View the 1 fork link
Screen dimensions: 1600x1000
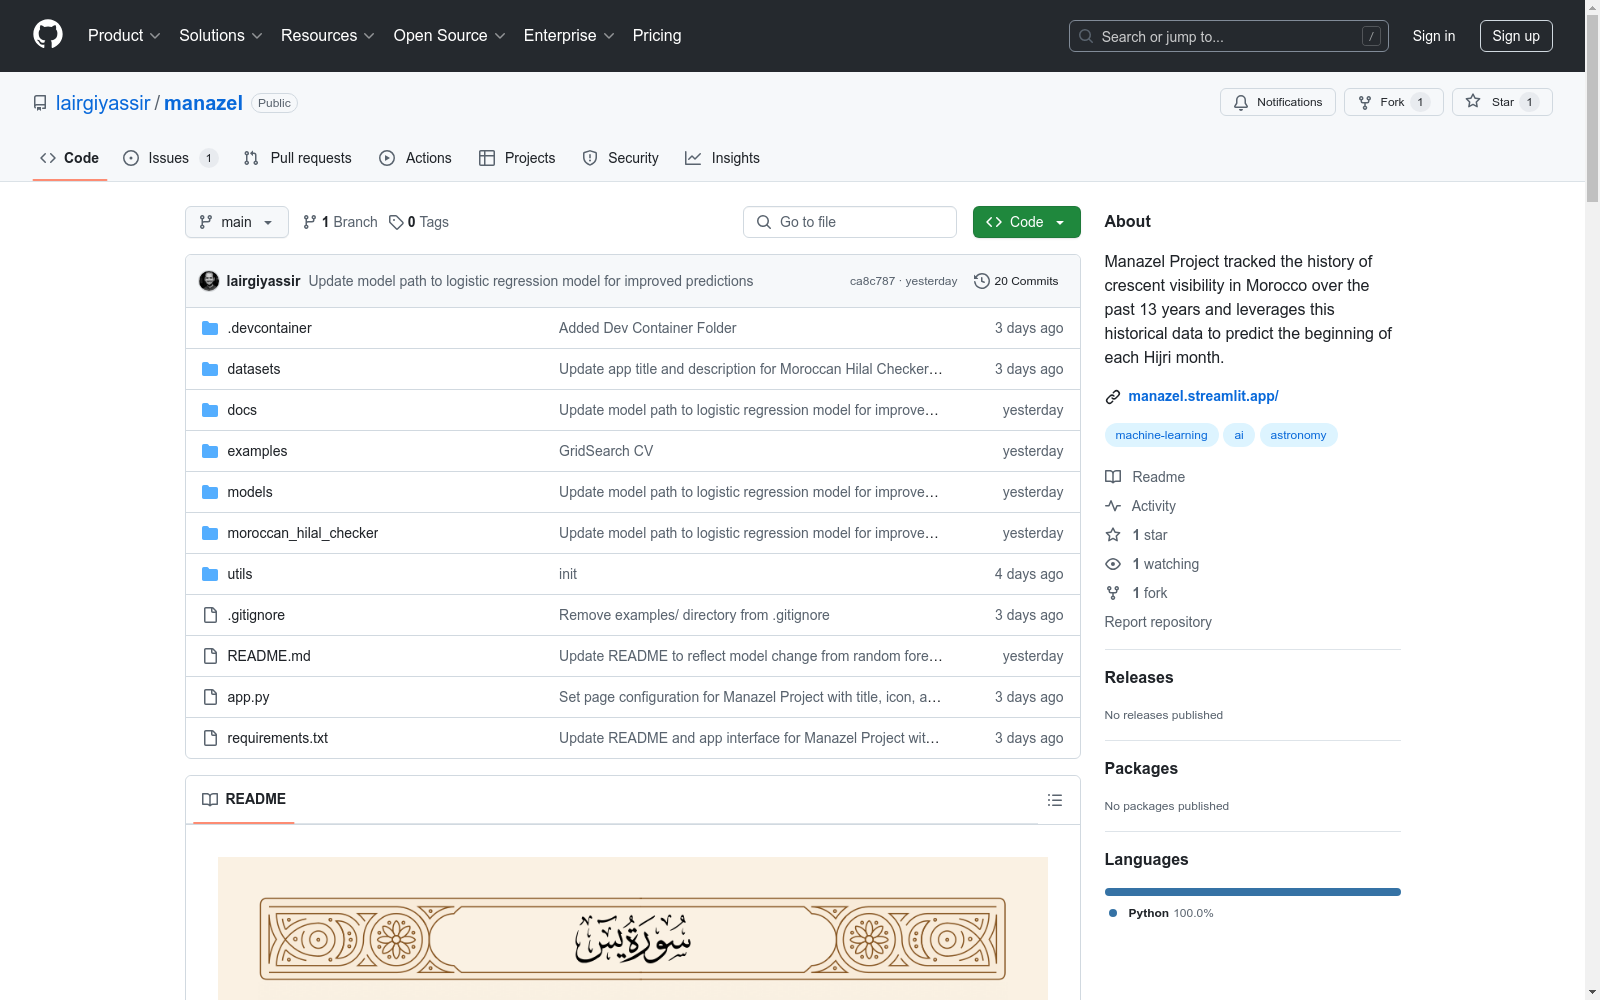1136,593
